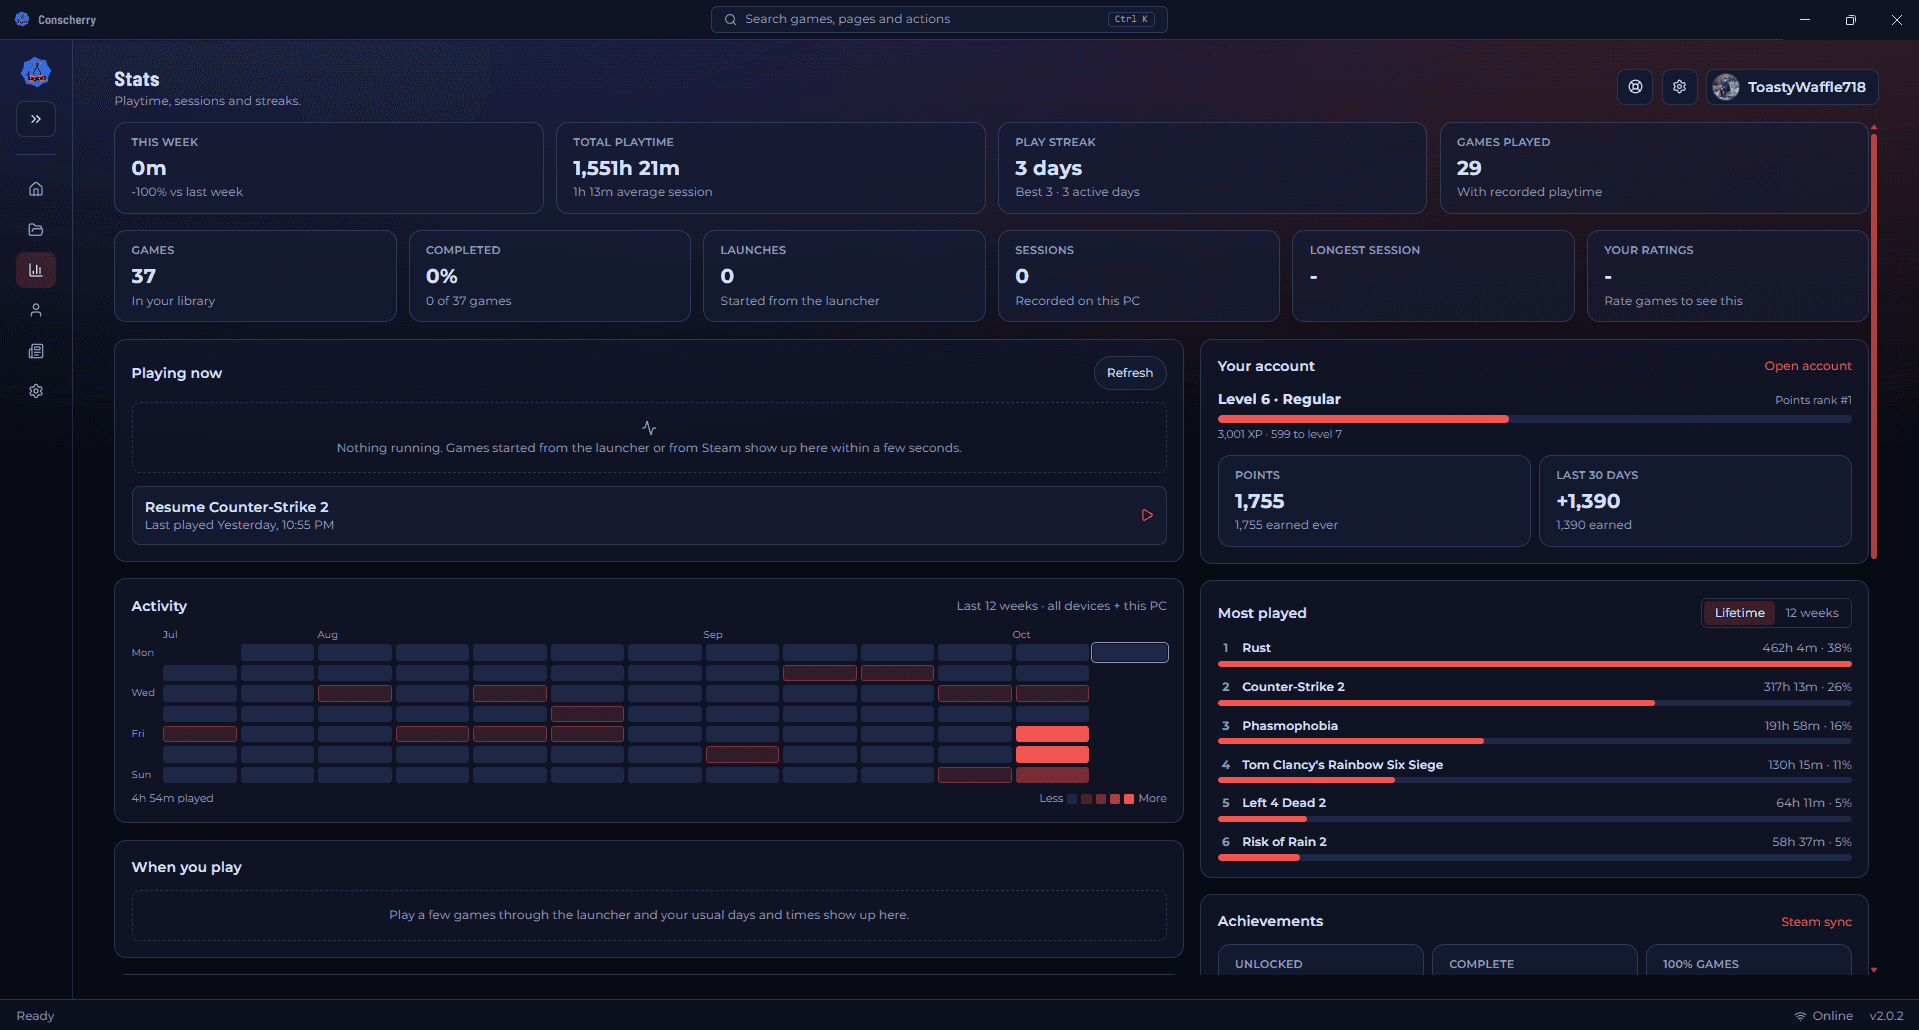Click the Refresh button in Playing now

pos(1130,373)
